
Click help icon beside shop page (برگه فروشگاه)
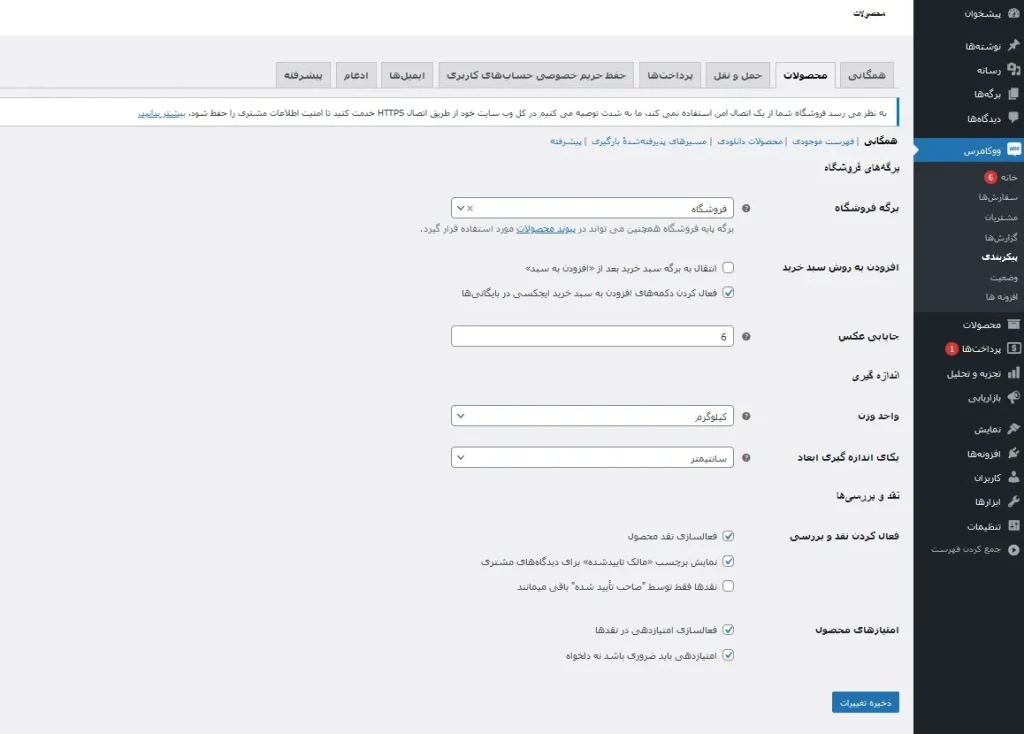746,209
